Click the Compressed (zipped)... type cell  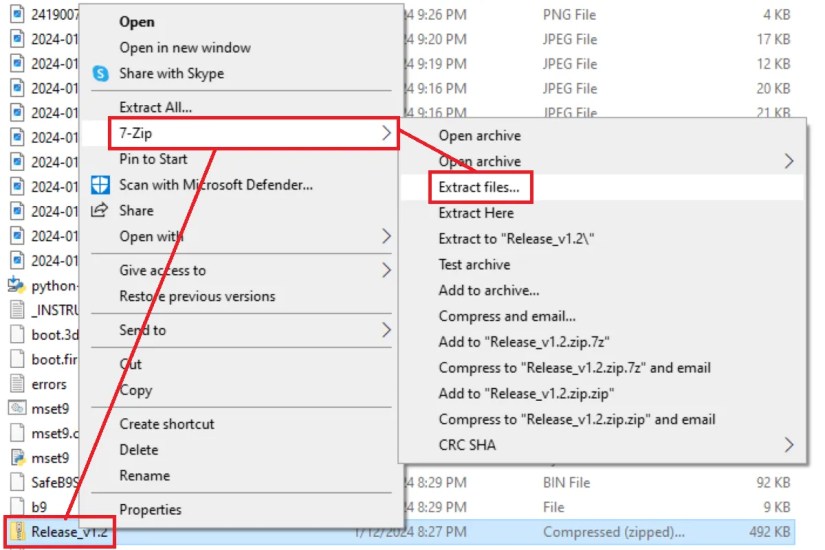(x=613, y=532)
